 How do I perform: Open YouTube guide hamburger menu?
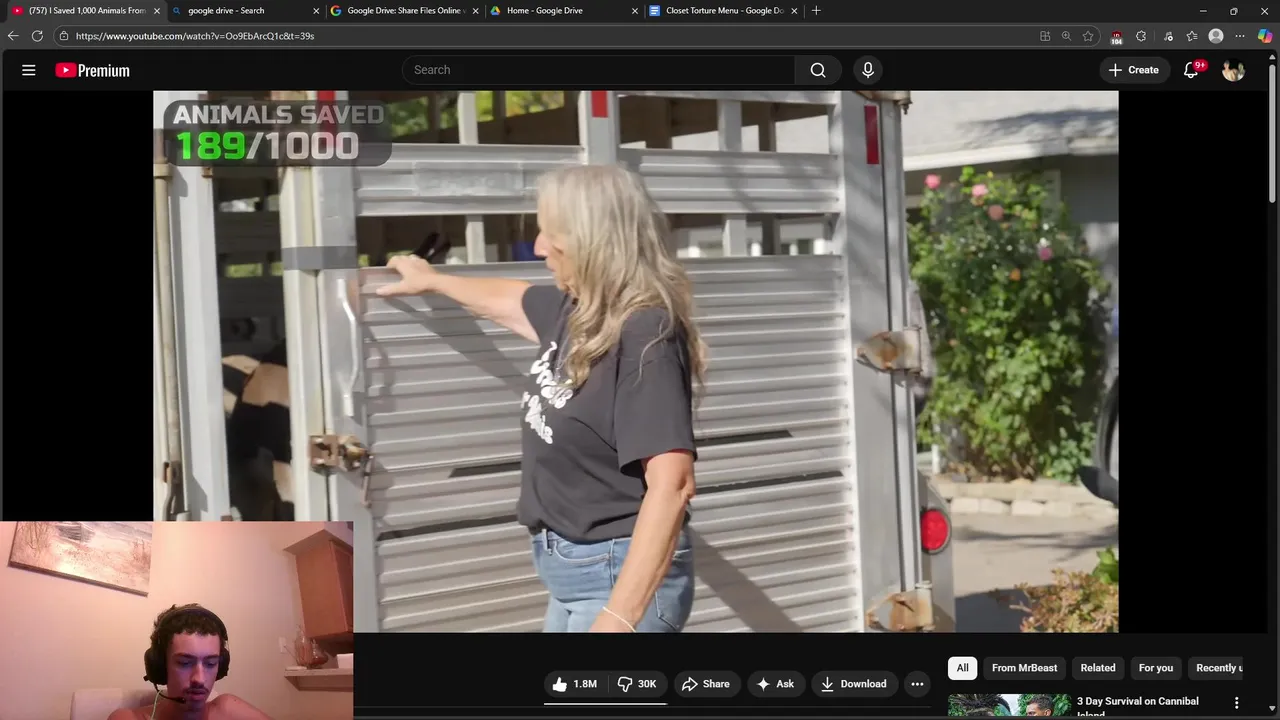28,70
